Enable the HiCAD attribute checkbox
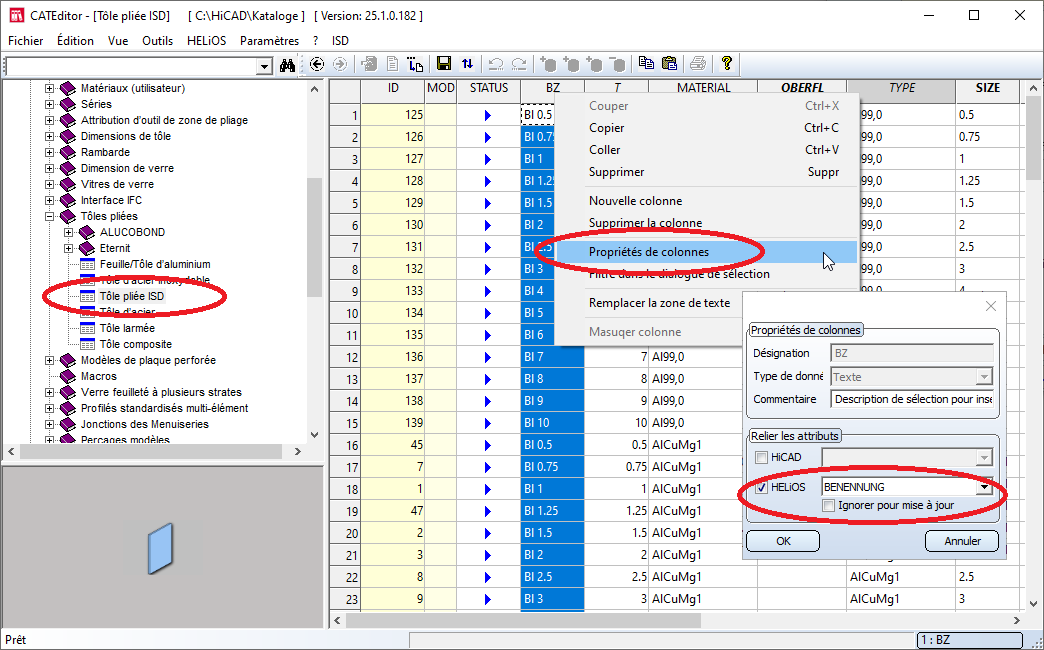Viewport: 1044px width, 650px height. coord(762,457)
